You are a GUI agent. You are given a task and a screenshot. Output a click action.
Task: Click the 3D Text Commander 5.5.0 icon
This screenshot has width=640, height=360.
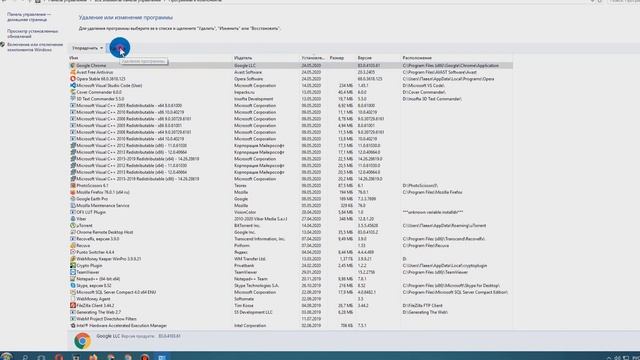pyautogui.click(x=73, y=99)
